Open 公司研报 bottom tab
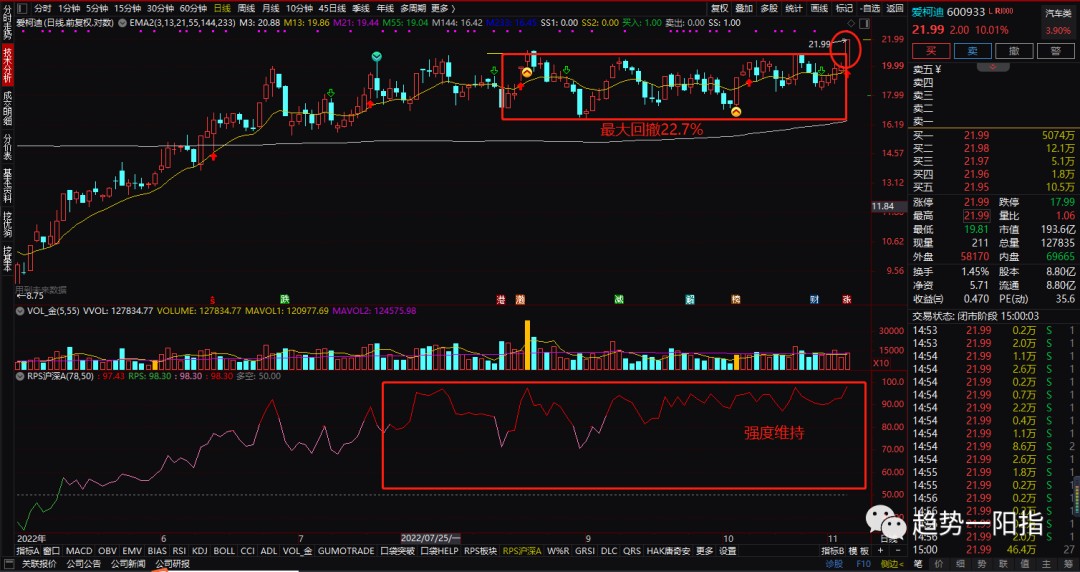 point(172,564)
